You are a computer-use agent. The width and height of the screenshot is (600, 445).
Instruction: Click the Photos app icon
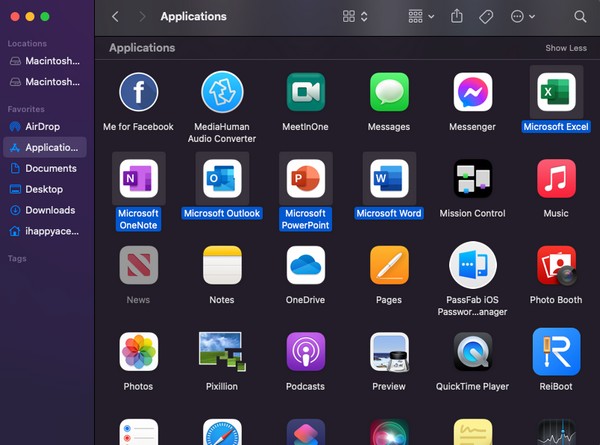coord(139,352)
